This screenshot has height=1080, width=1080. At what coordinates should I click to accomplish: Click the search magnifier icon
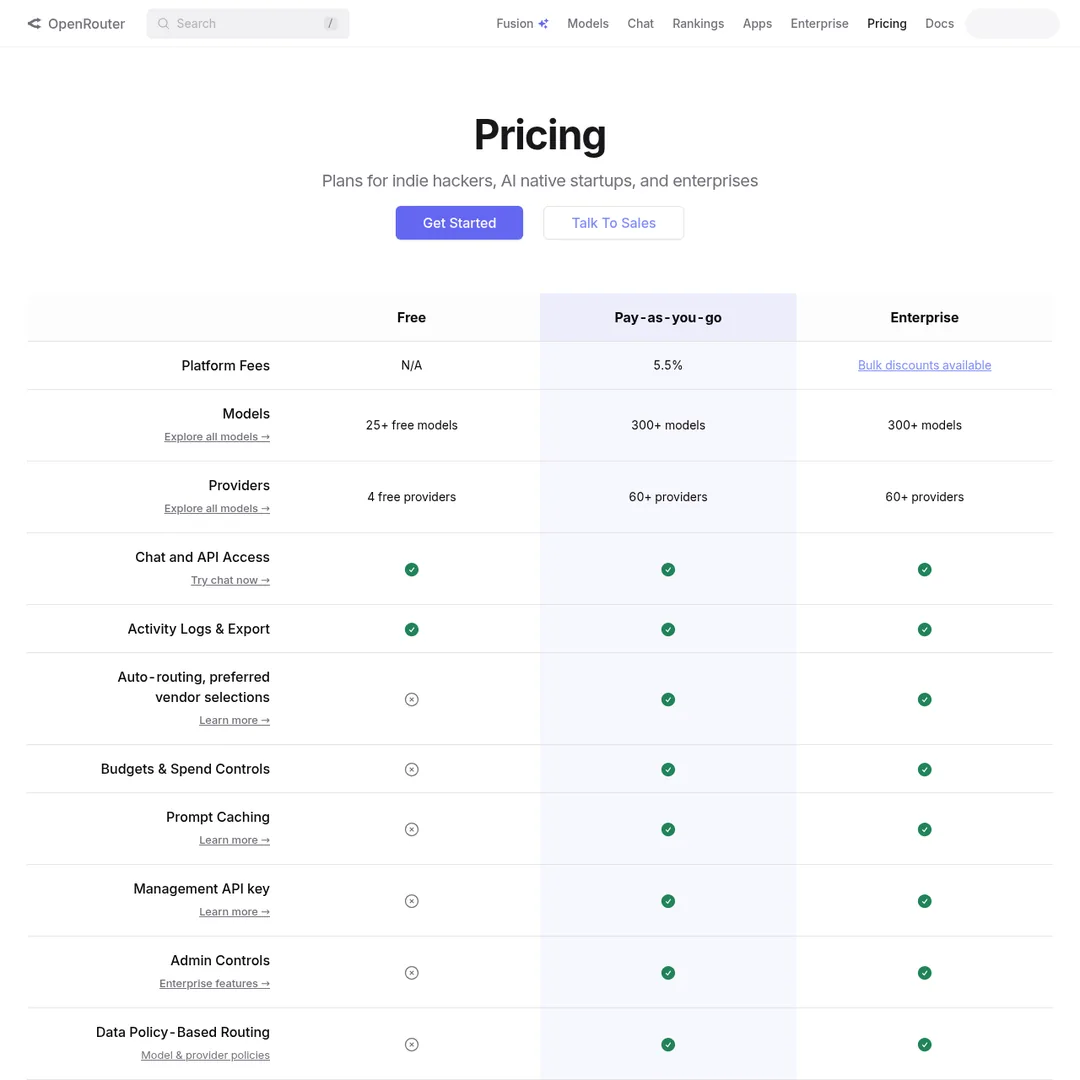coord(163,23)
